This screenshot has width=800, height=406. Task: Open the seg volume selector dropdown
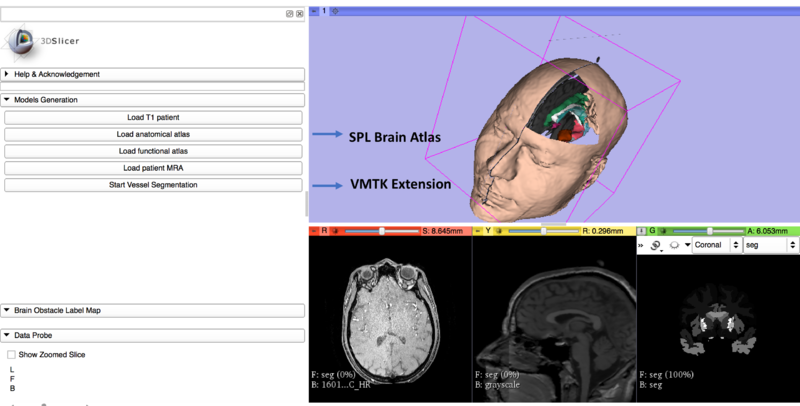(x=771, y=245)
